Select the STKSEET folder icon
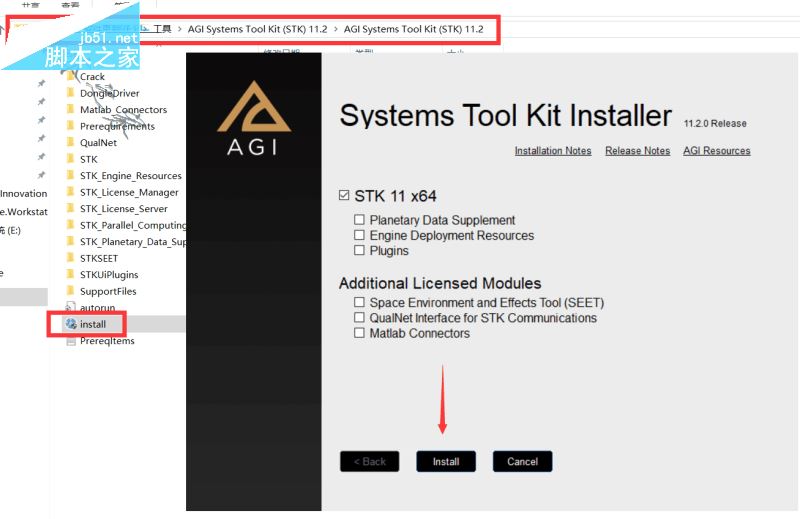The height and width of the screenshot is (519, 800). point(71,258)
